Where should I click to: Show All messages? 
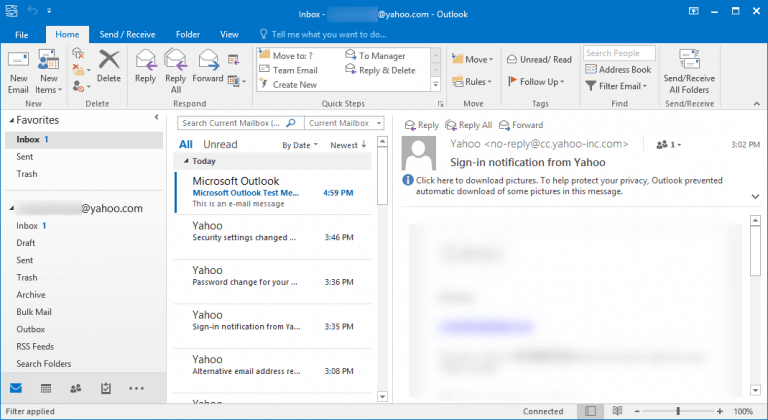[x=186, y=145]
